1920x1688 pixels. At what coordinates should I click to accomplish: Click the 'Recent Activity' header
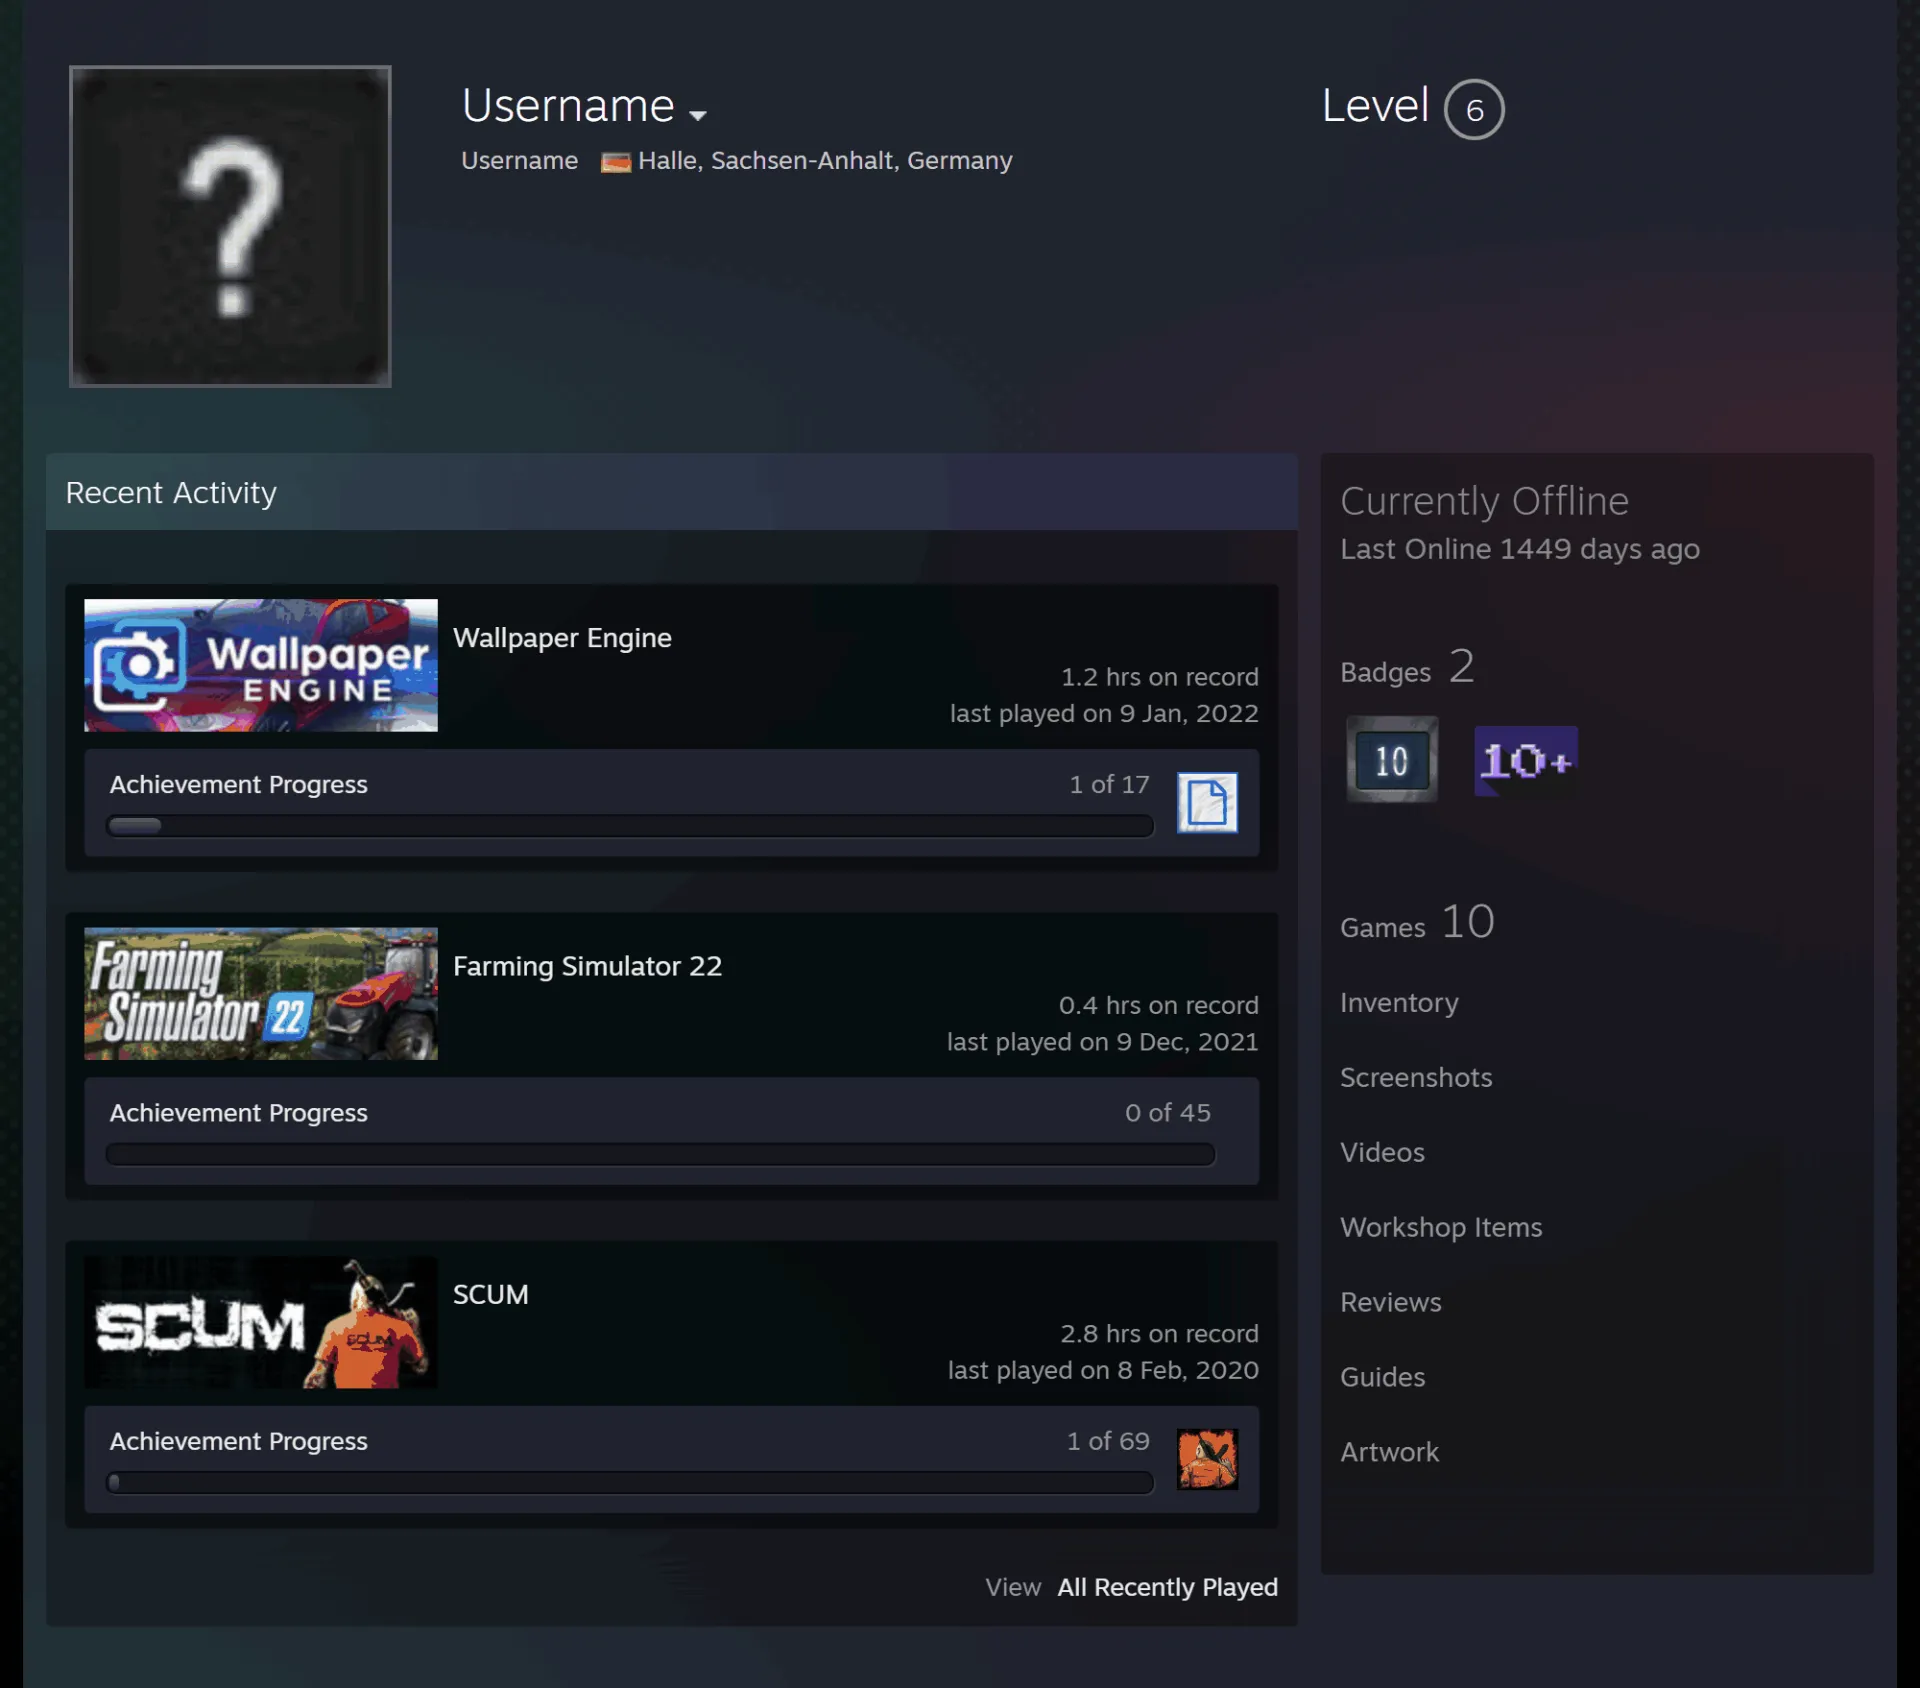tap(171, 493)
